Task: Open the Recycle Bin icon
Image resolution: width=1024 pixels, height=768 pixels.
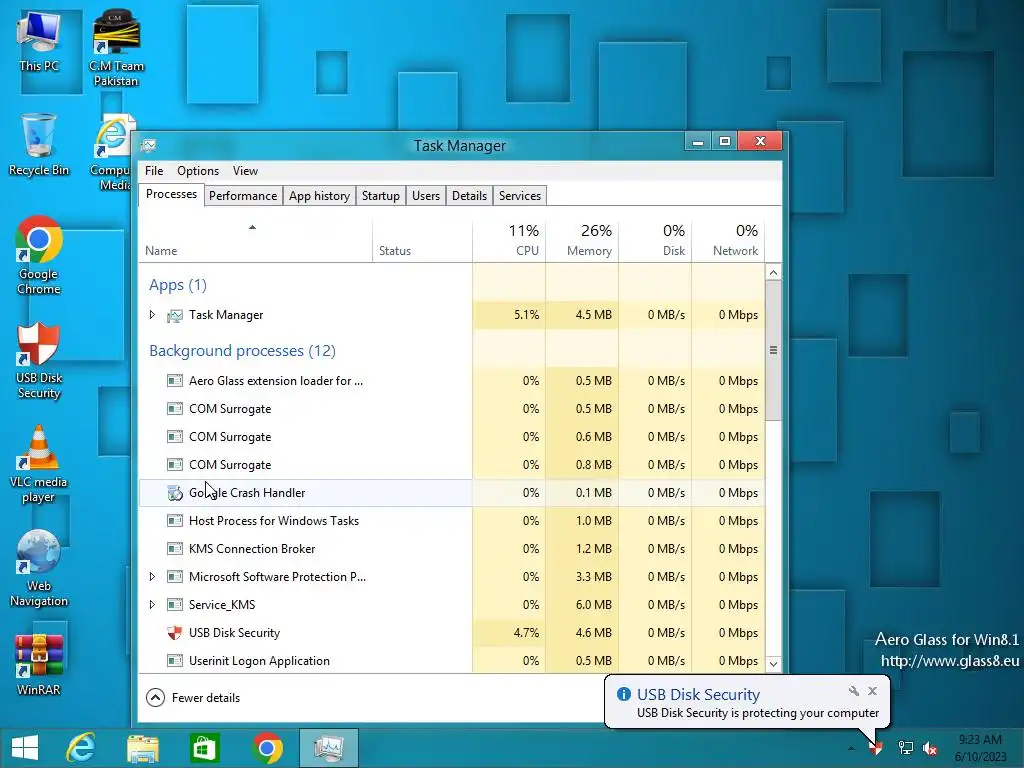Action: point(39,144)
